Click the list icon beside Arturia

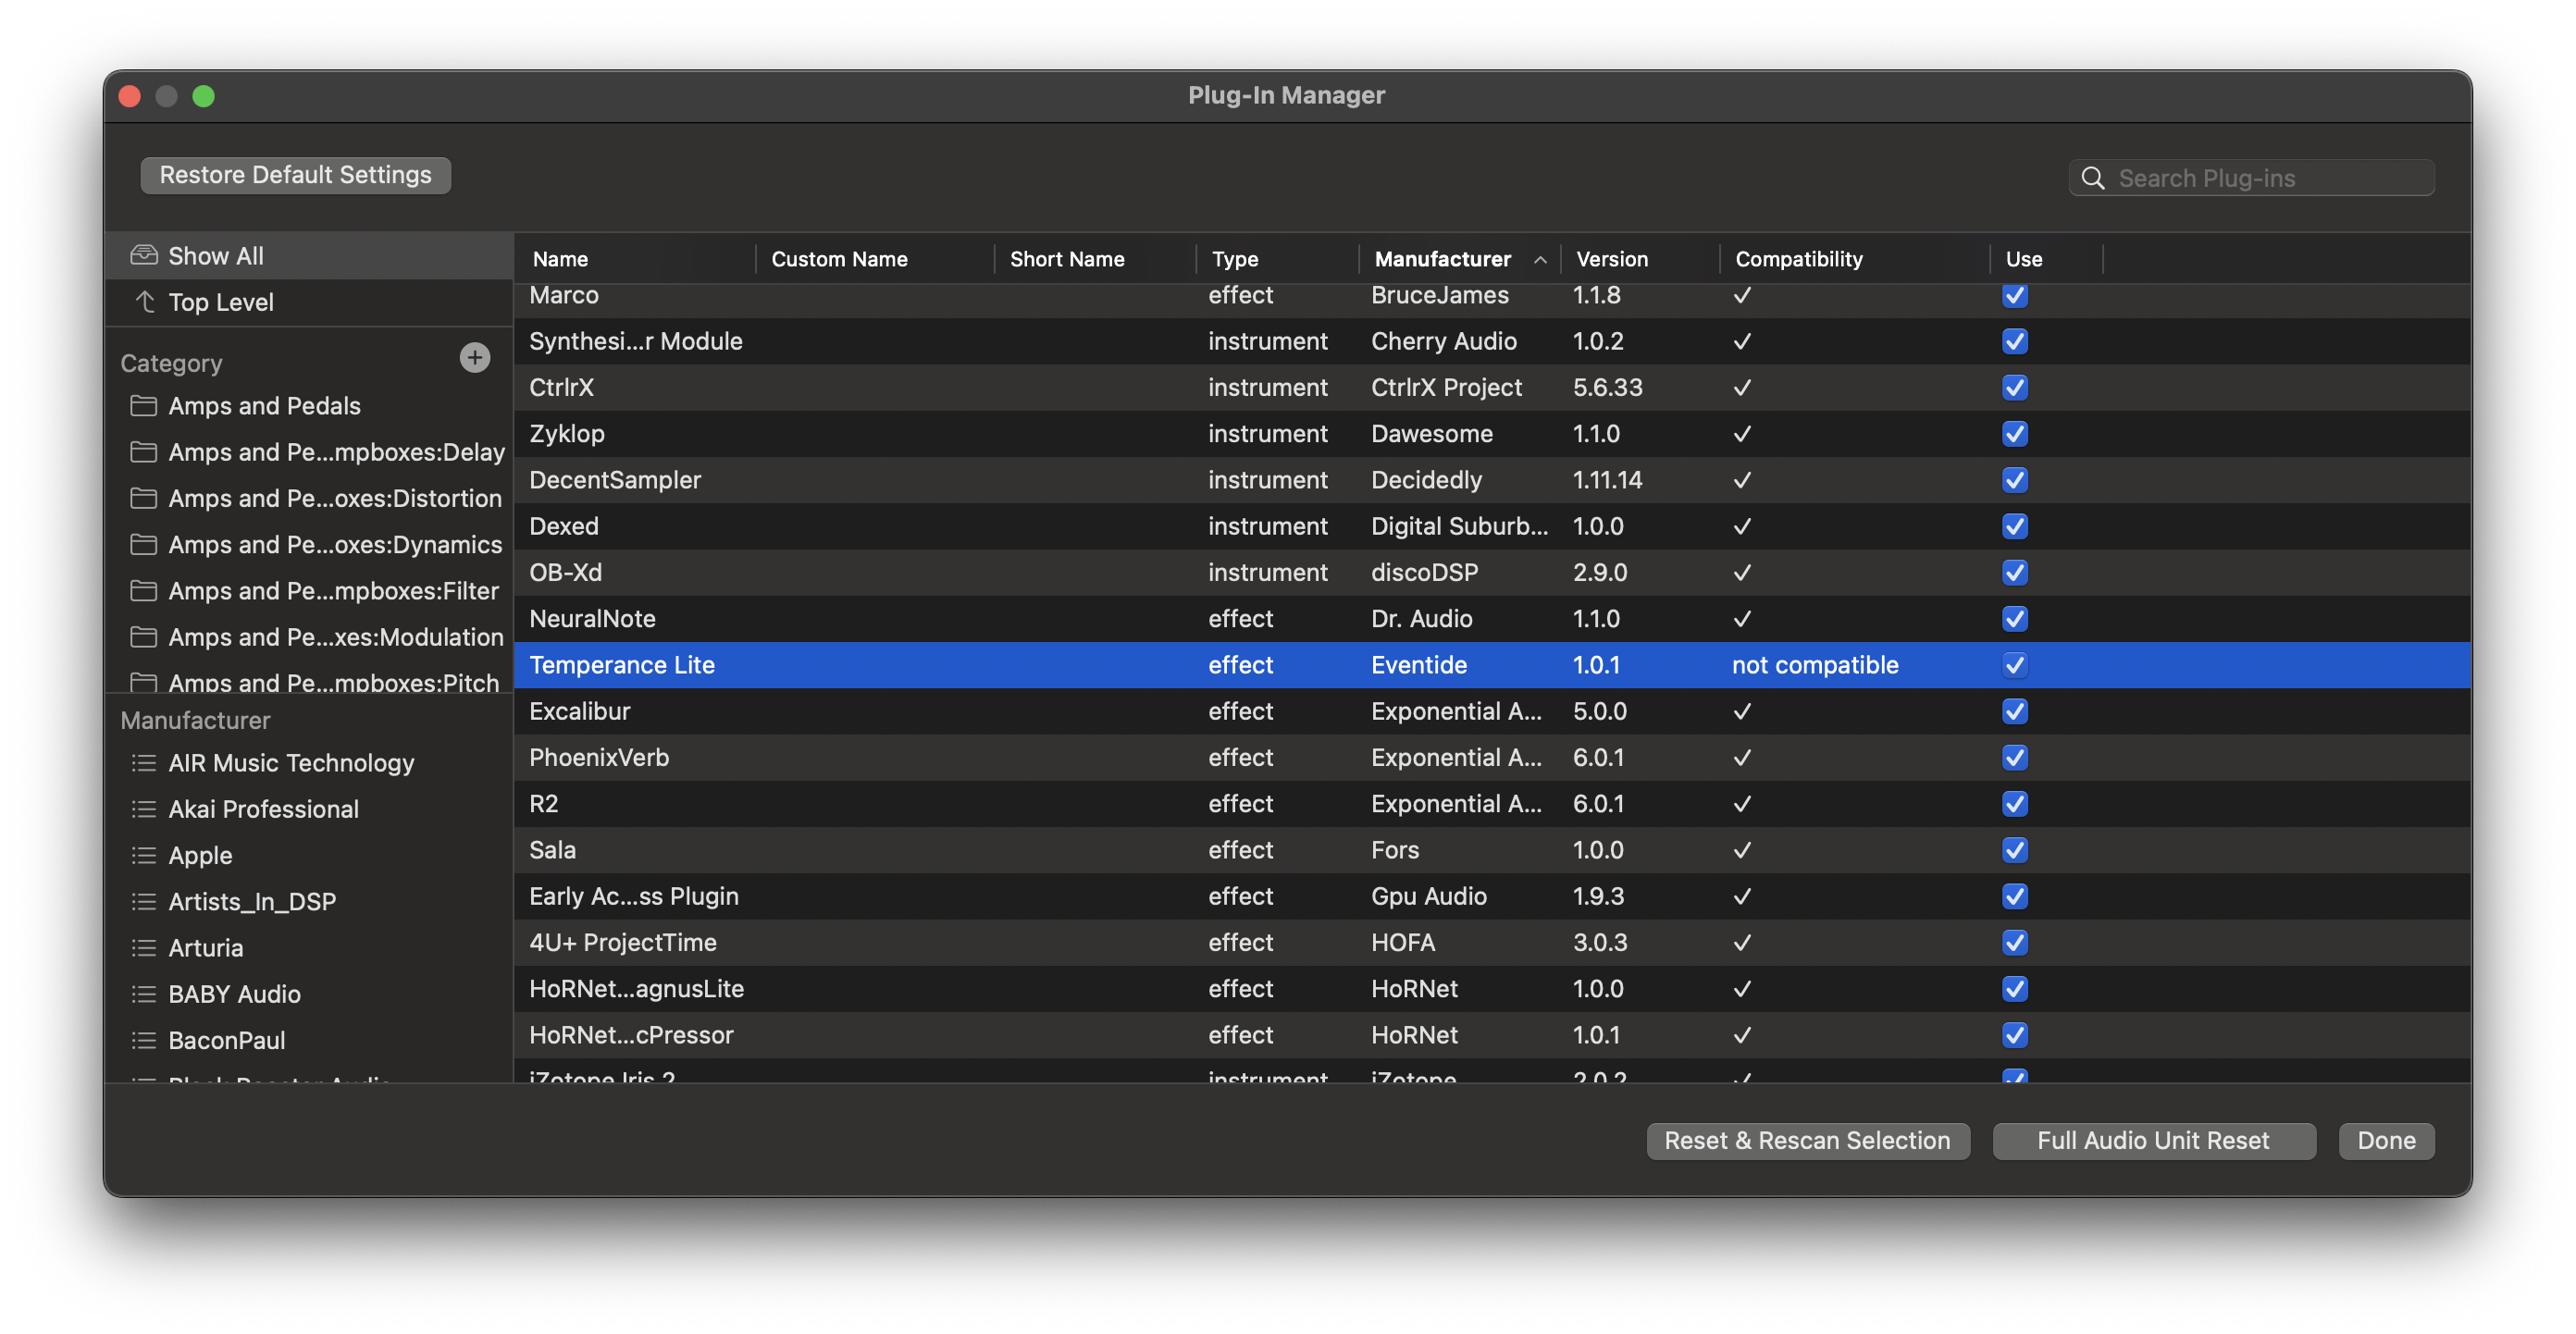pos(144,947)
